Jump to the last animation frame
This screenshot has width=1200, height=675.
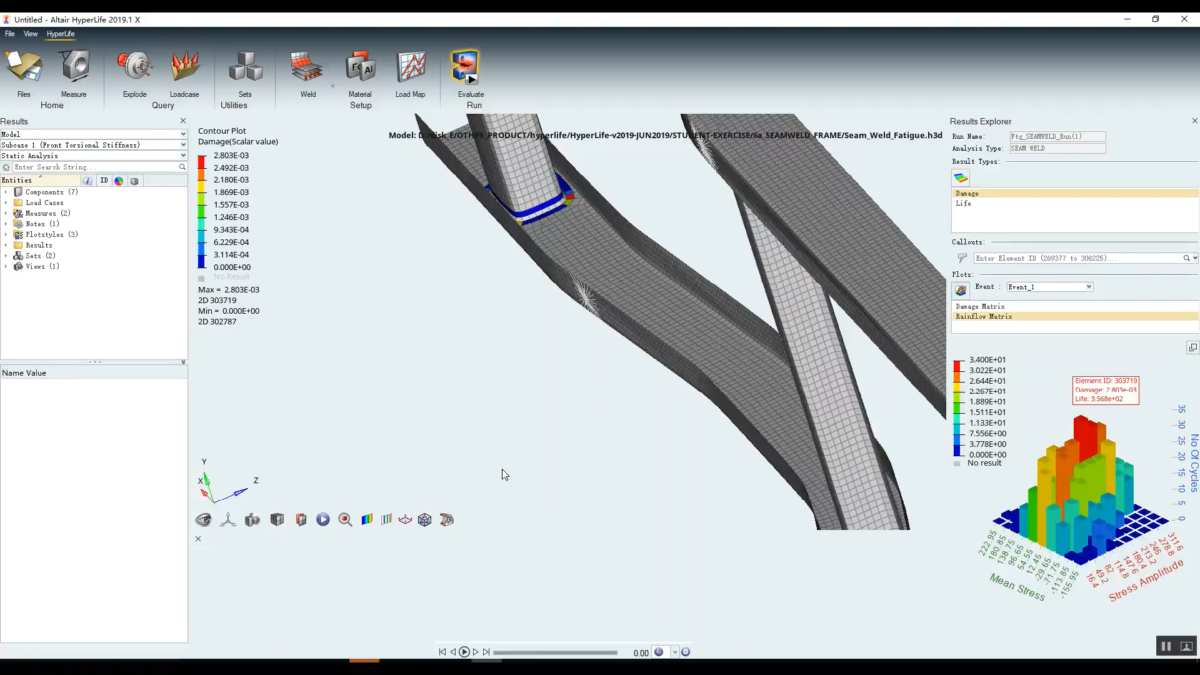click(x=486, y=652)
